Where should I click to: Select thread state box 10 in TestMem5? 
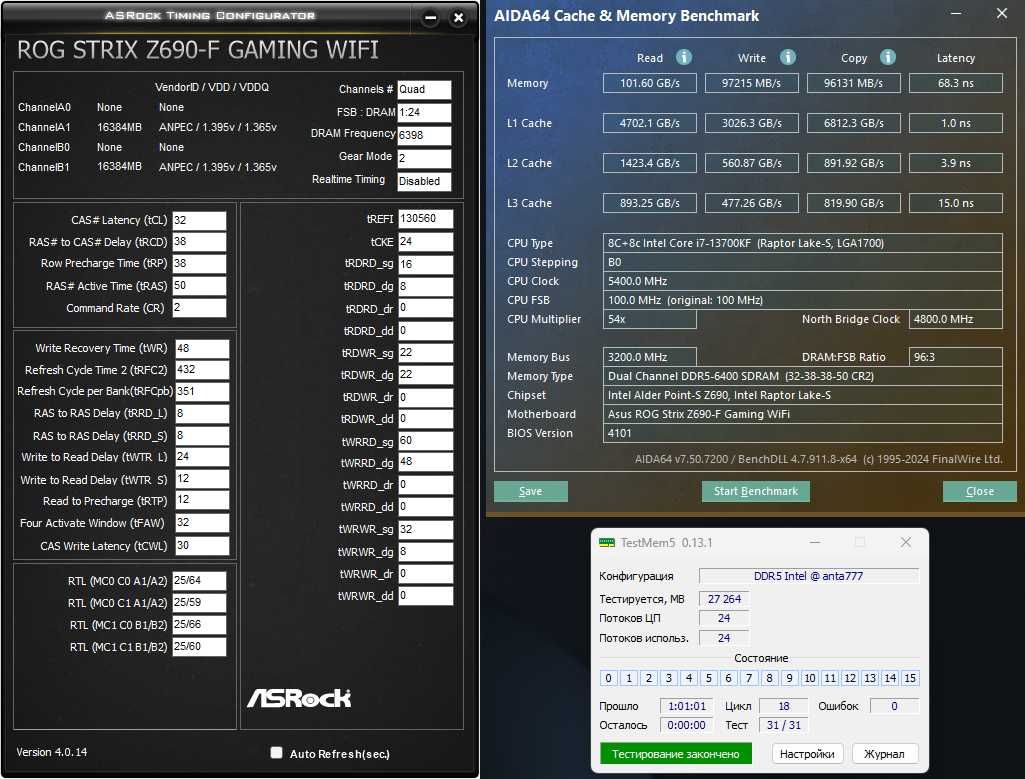pos(810,678)
